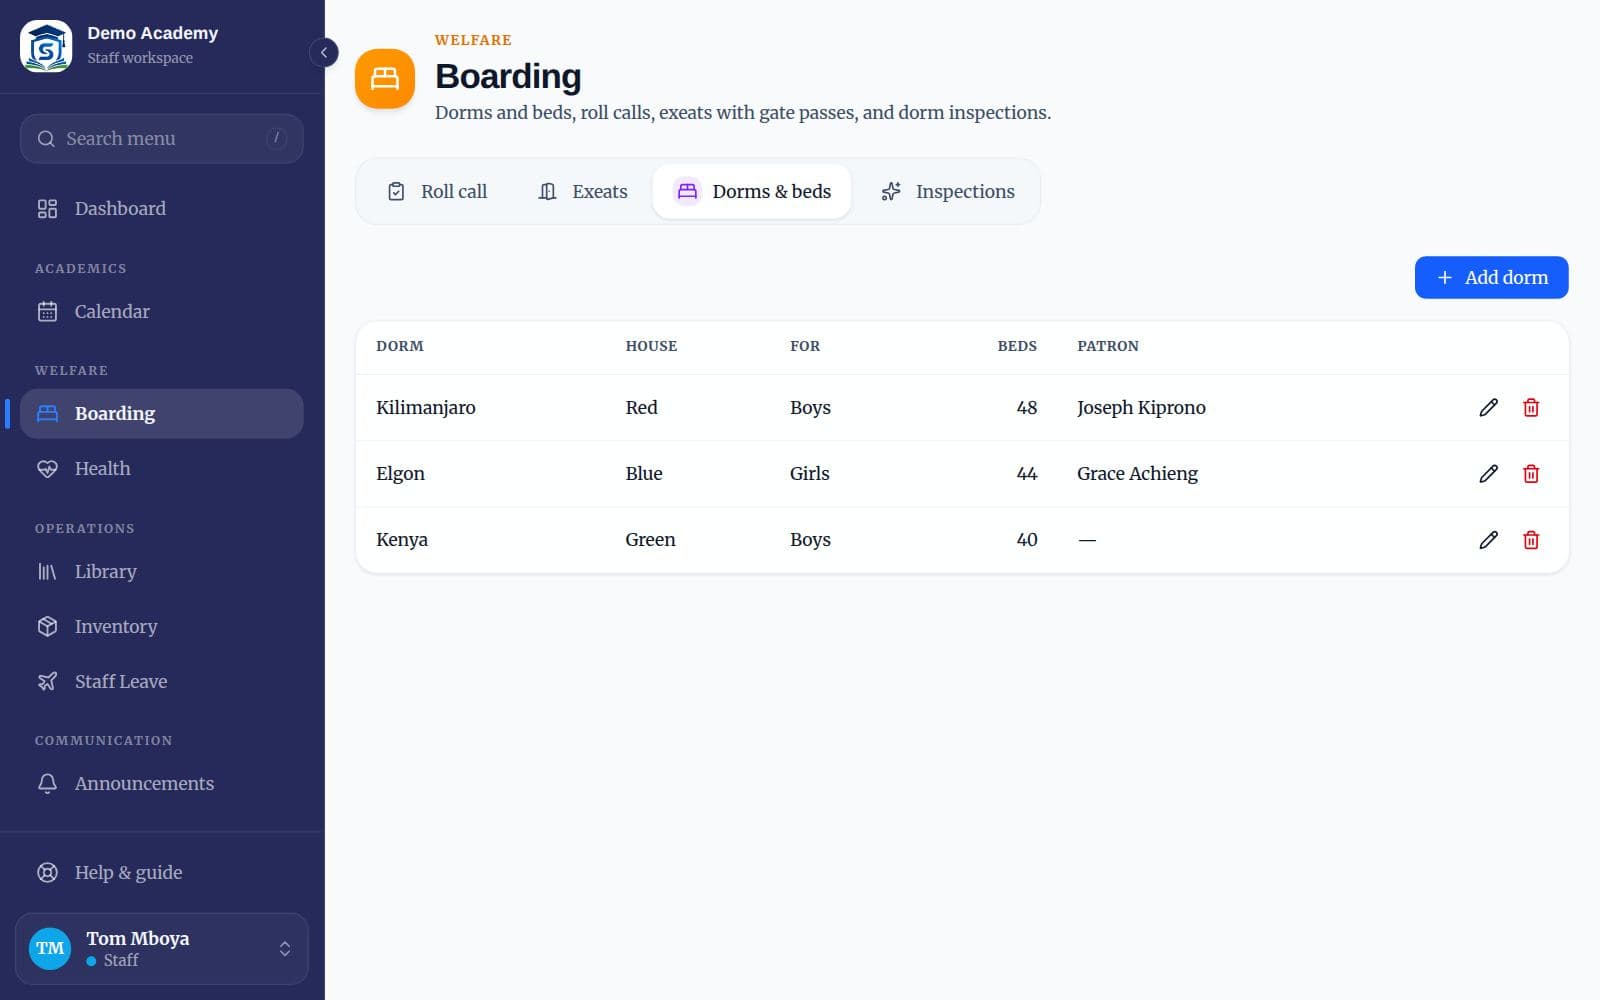Click the Add dorm button
This screenshot has width=1600, height=1000.
point(1491,277)
